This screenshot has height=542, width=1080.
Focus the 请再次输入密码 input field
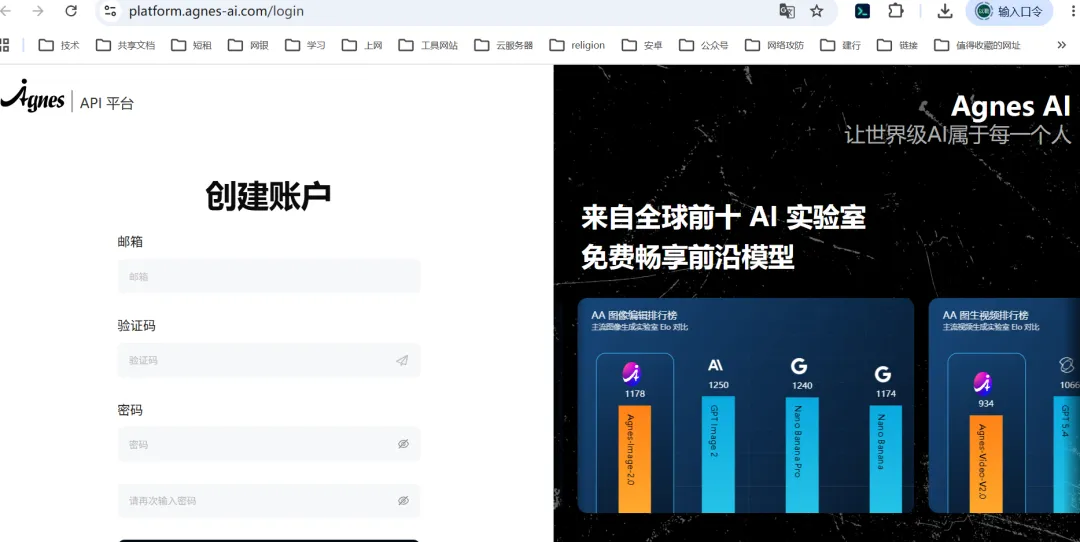pos(269,501)
